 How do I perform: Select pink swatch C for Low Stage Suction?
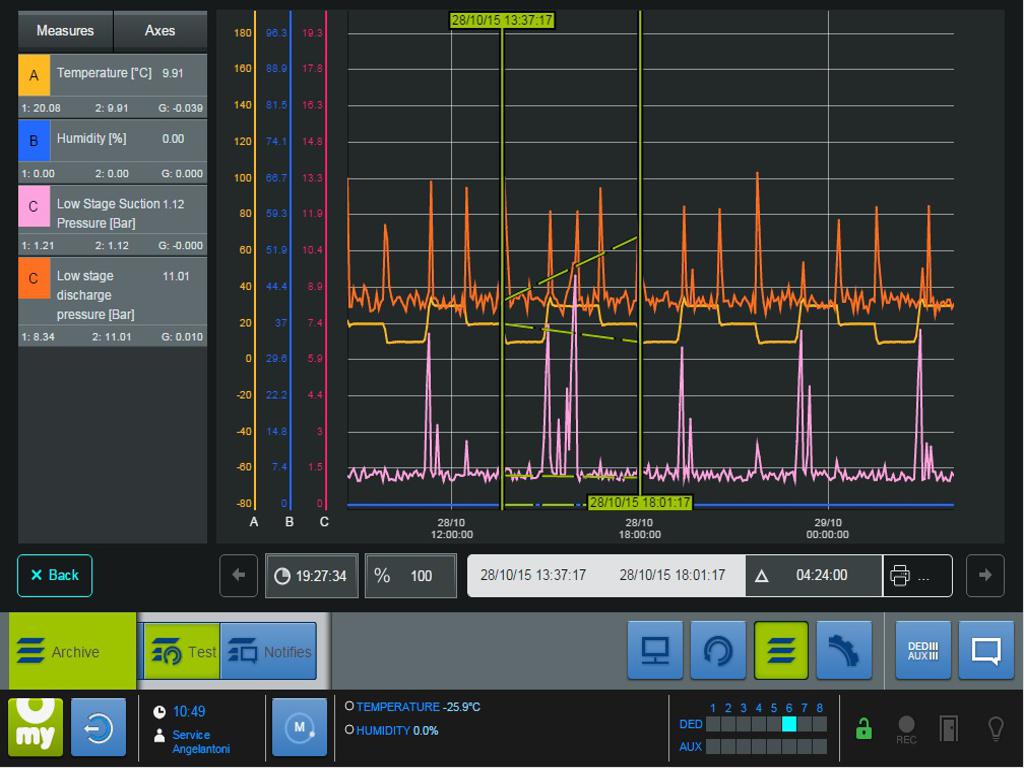tap(34, 206)
